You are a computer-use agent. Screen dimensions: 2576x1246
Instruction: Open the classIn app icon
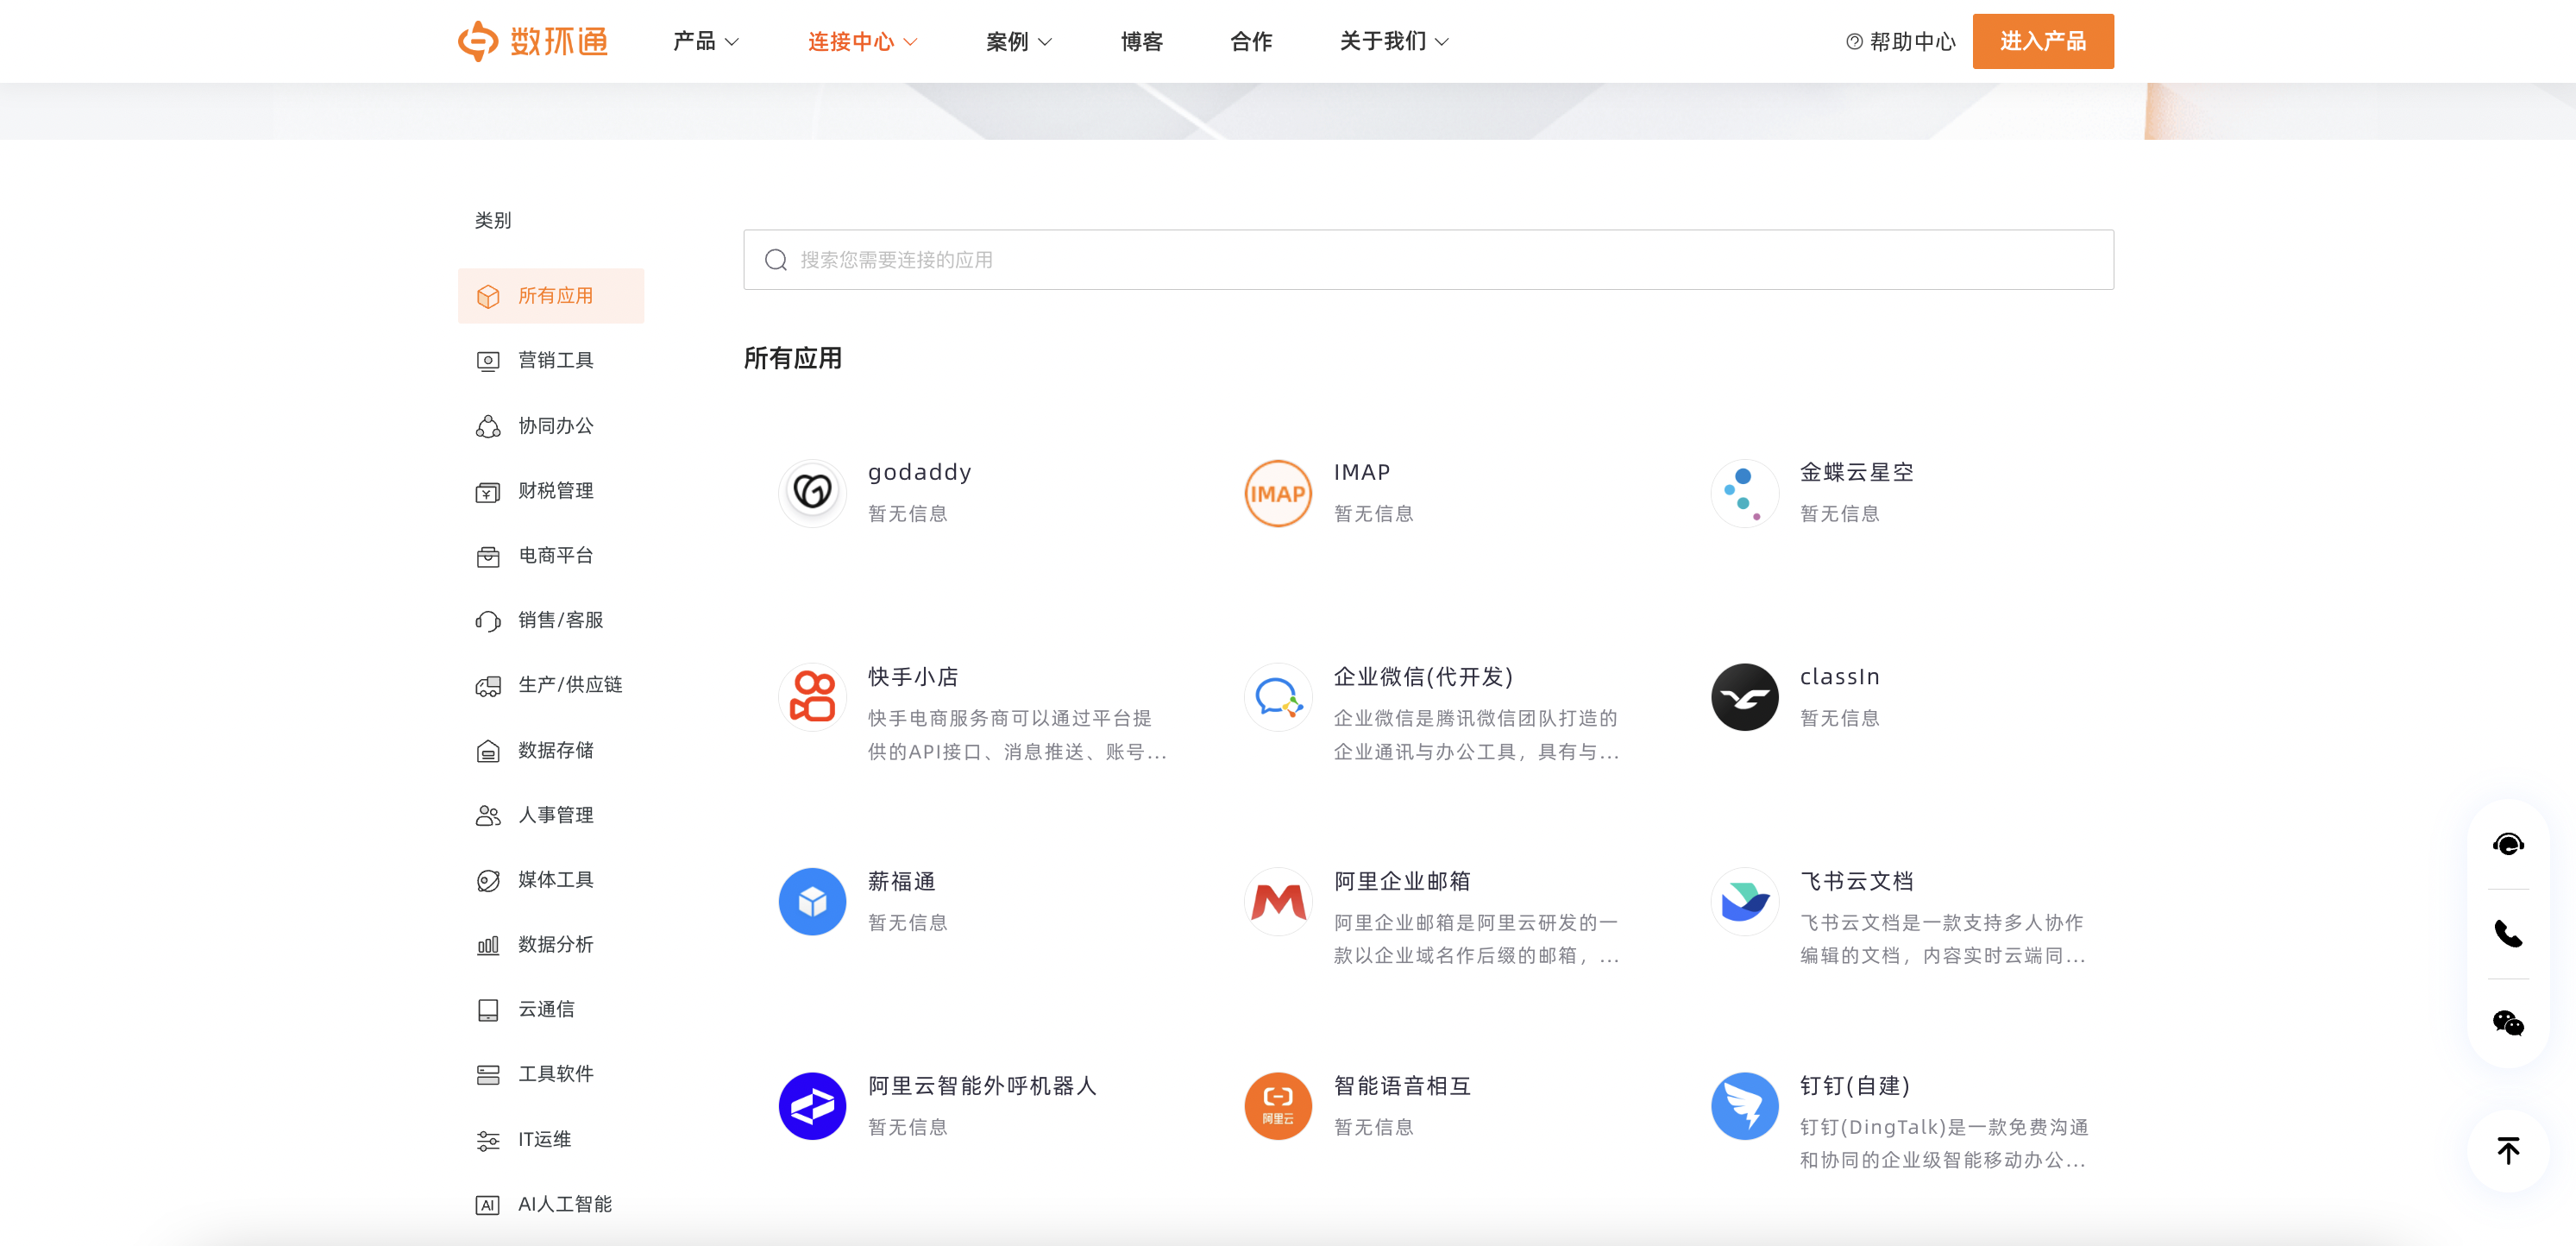pyautogui.click(x=1744, y=697)
